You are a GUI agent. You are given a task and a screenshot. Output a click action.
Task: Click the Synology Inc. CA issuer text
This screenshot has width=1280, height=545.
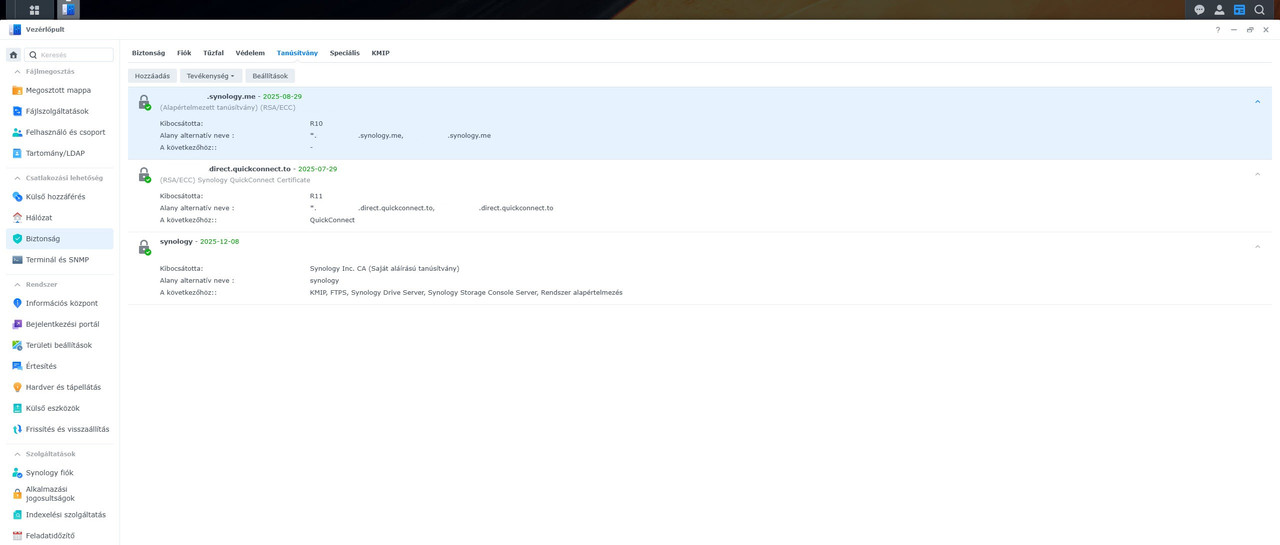coord(384,269)
